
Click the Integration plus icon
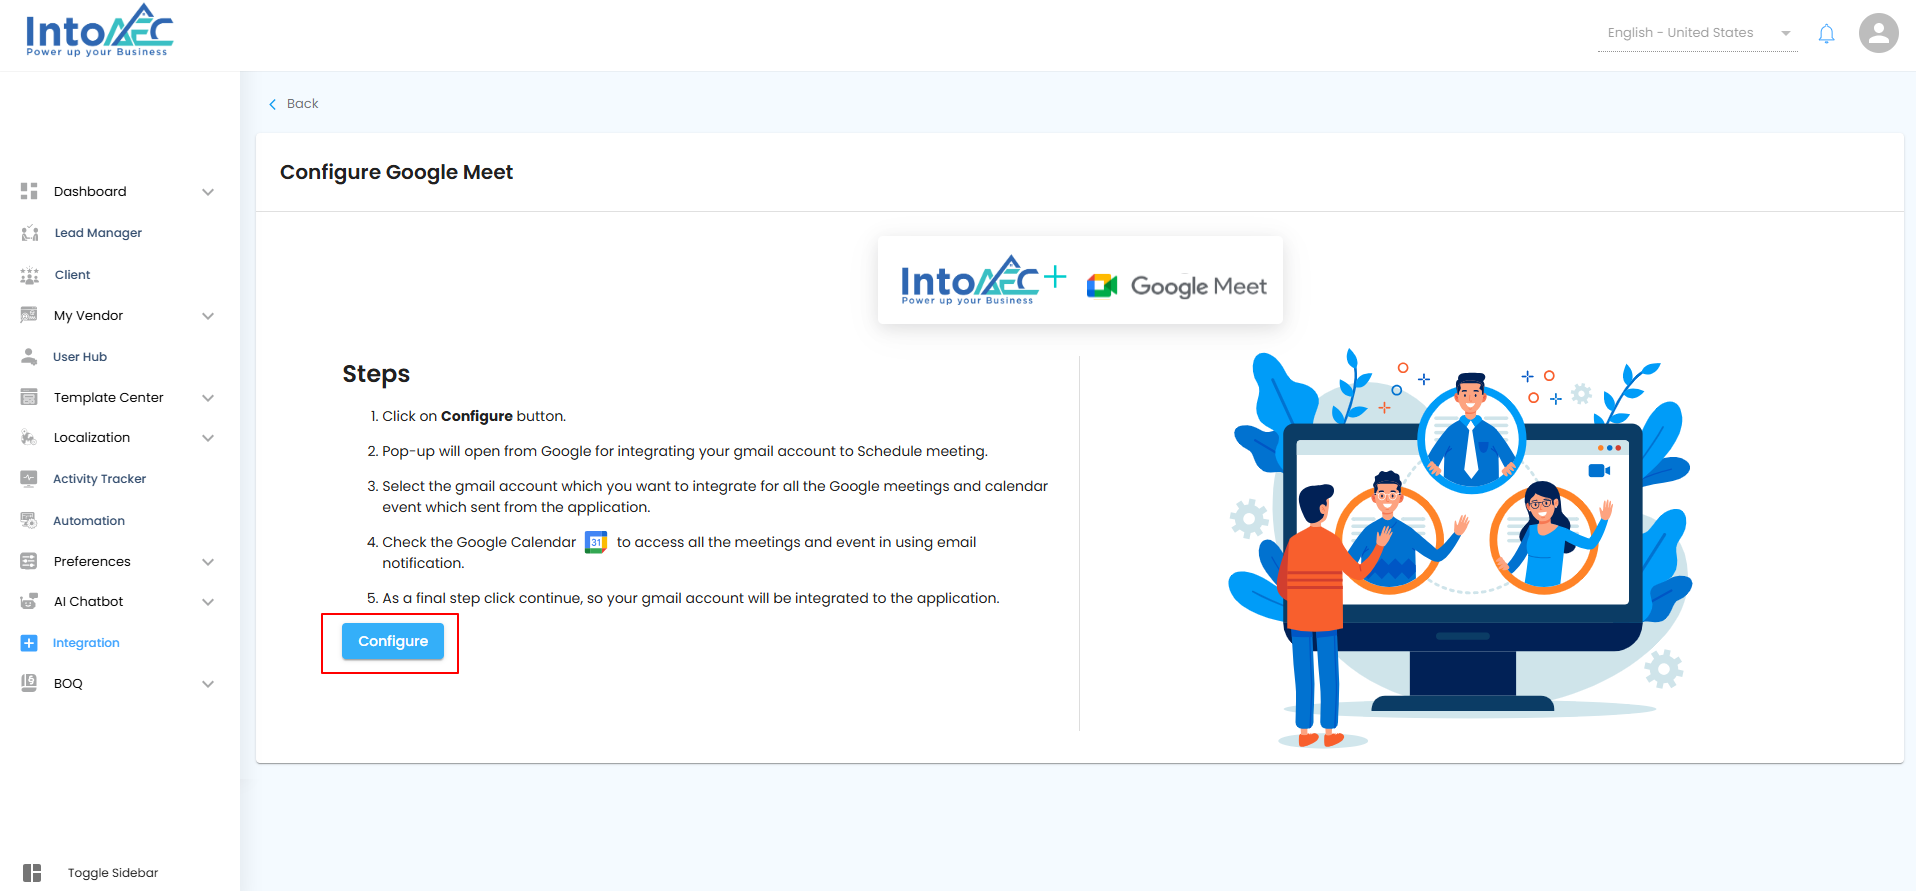29,643
